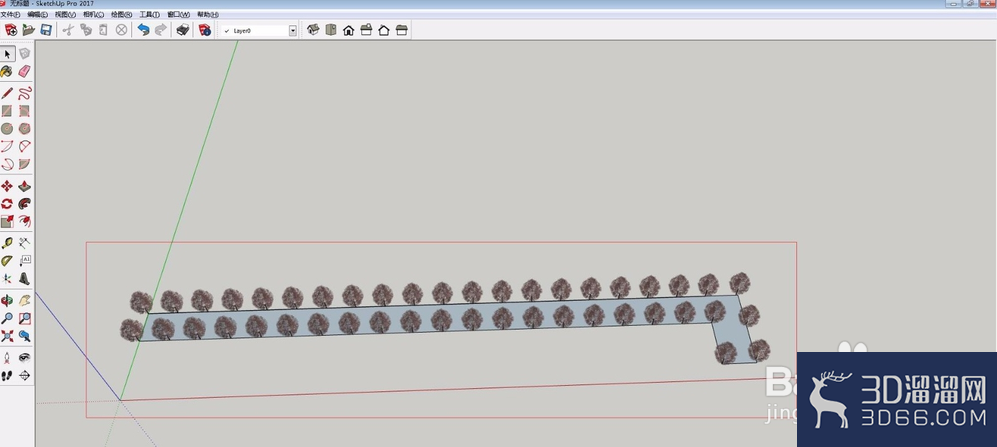Click the Copy toolbar icon

pyautogui.click(x=86, y=30)
